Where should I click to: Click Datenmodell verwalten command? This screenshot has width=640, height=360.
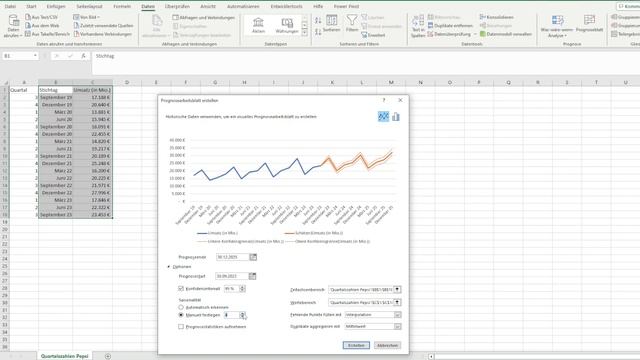pyautogui.click(x=506, y=34)
